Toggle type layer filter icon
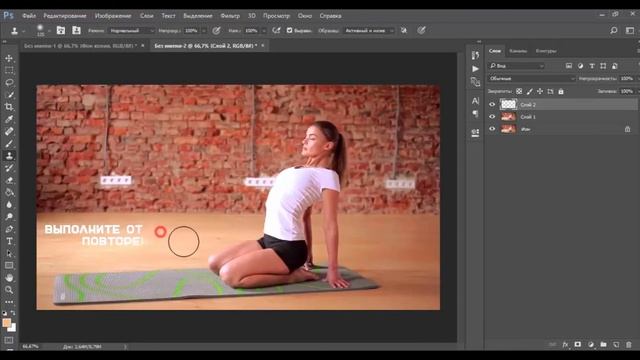The height and width of the screenshot is (360, 640). click(592, 66)
